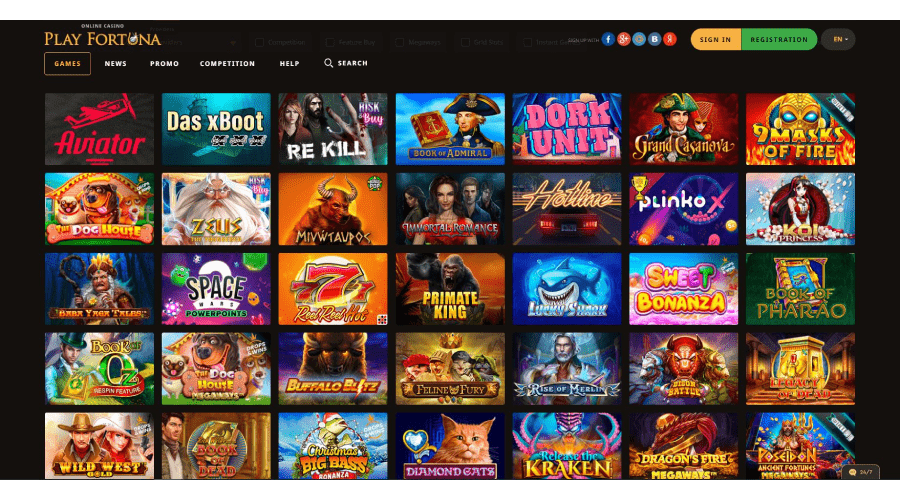The width and height of the screenshot is (900, 500).
Task: Open the Competition menu item
Action: click(227, 64)
